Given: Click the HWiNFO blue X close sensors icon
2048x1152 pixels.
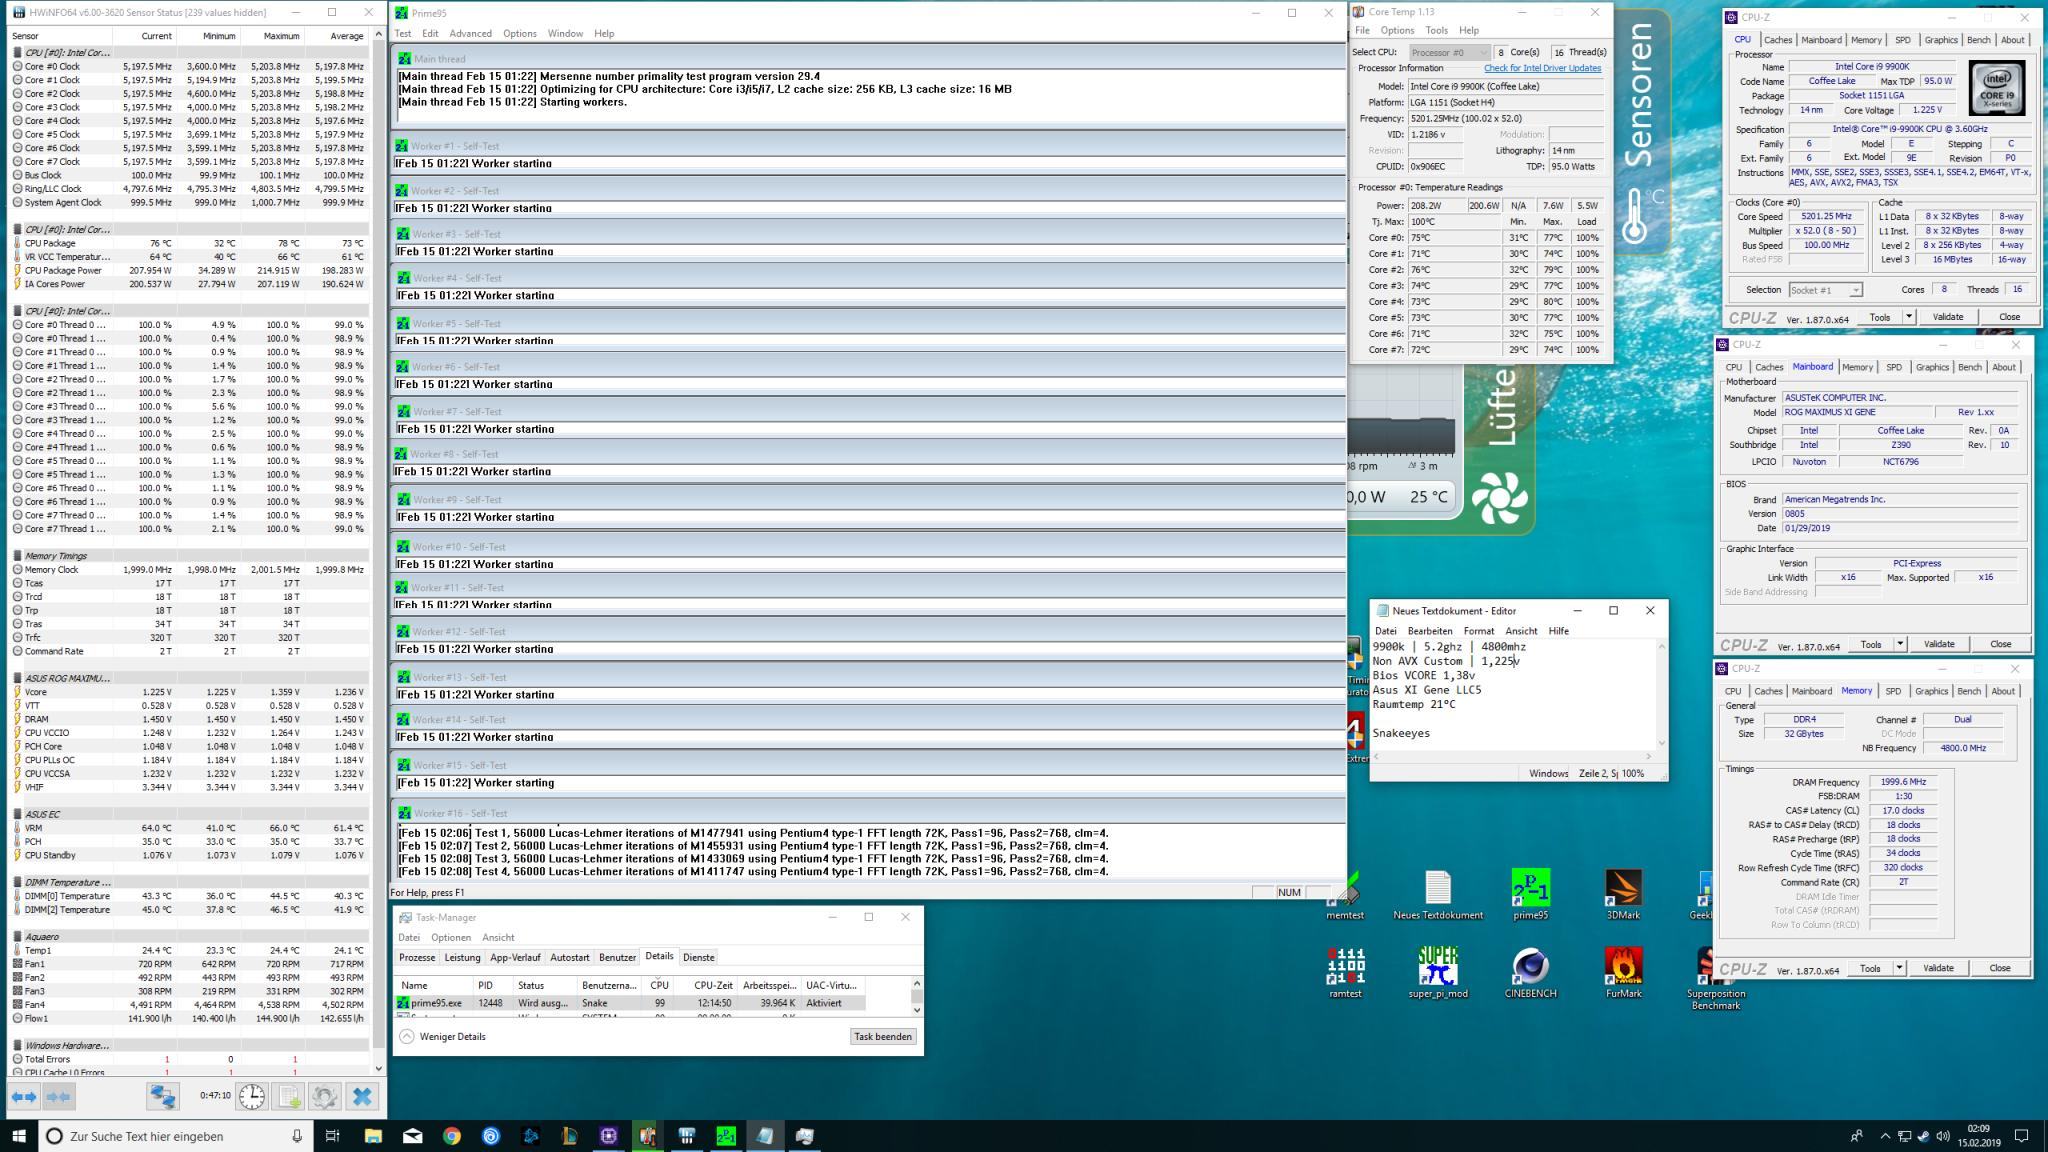Looking at the screenshot, I should 362,1097.
